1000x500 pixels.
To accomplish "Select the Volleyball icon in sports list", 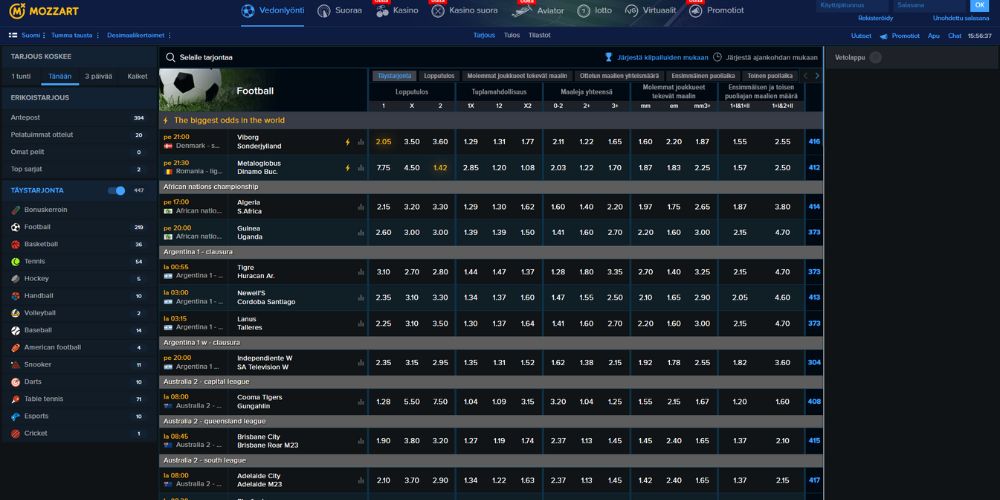I will click(15, 313).
